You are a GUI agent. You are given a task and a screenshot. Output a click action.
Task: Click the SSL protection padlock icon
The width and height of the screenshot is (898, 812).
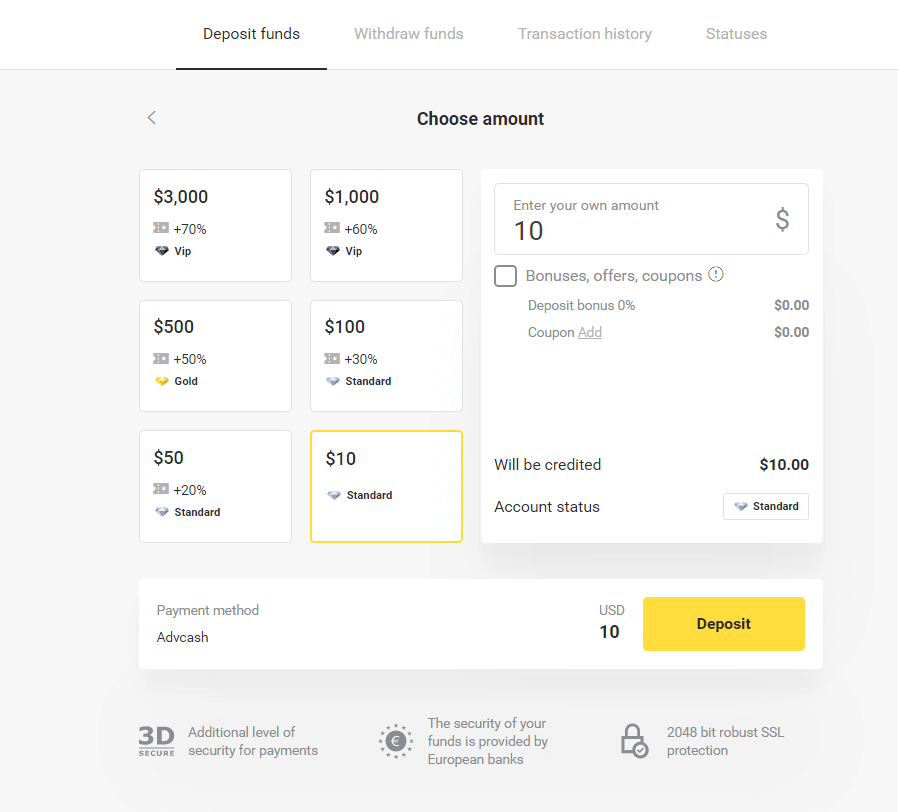(634, 741)
